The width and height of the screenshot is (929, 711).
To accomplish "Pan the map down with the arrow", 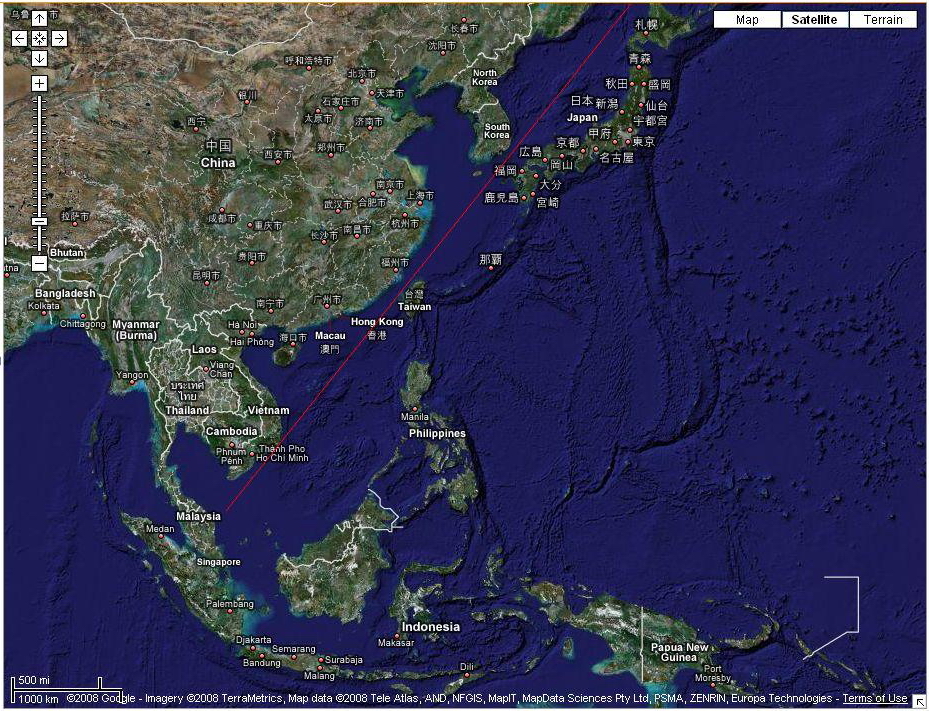I will [39, 58].
